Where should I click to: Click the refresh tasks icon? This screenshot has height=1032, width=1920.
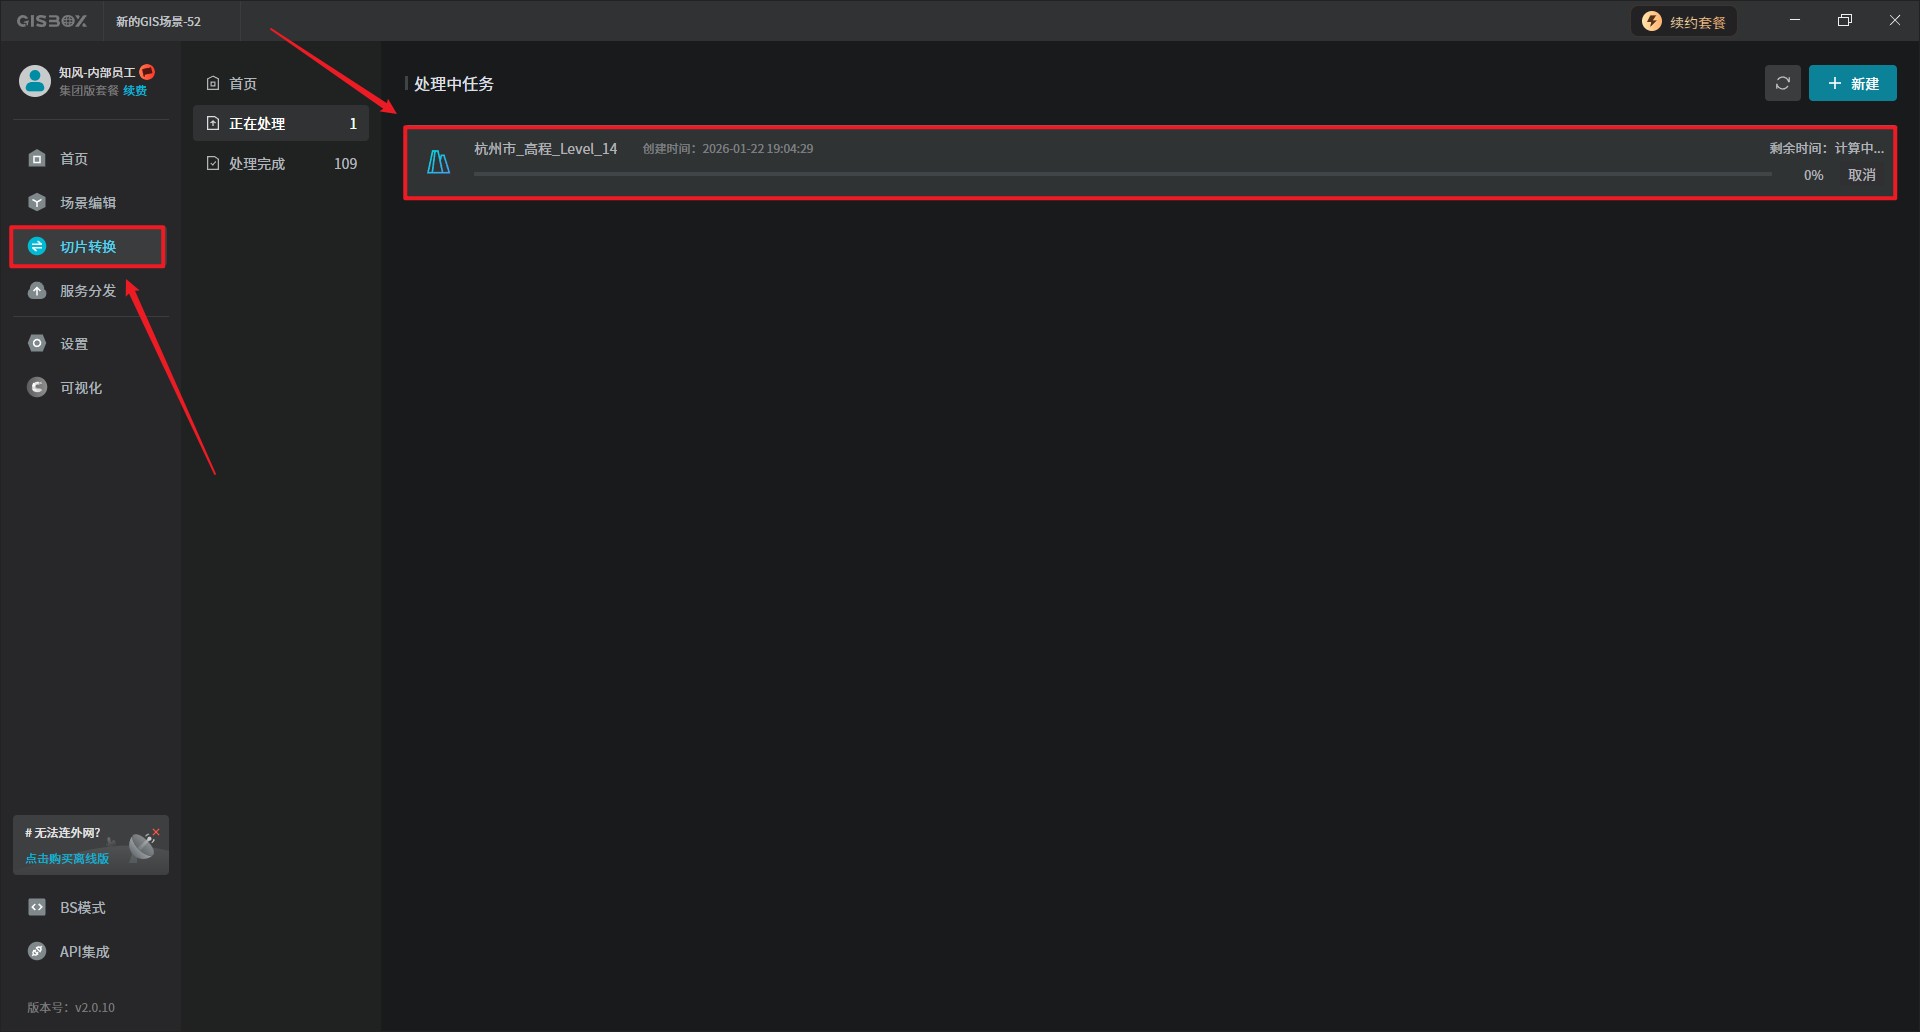(x=1782, y=84)
